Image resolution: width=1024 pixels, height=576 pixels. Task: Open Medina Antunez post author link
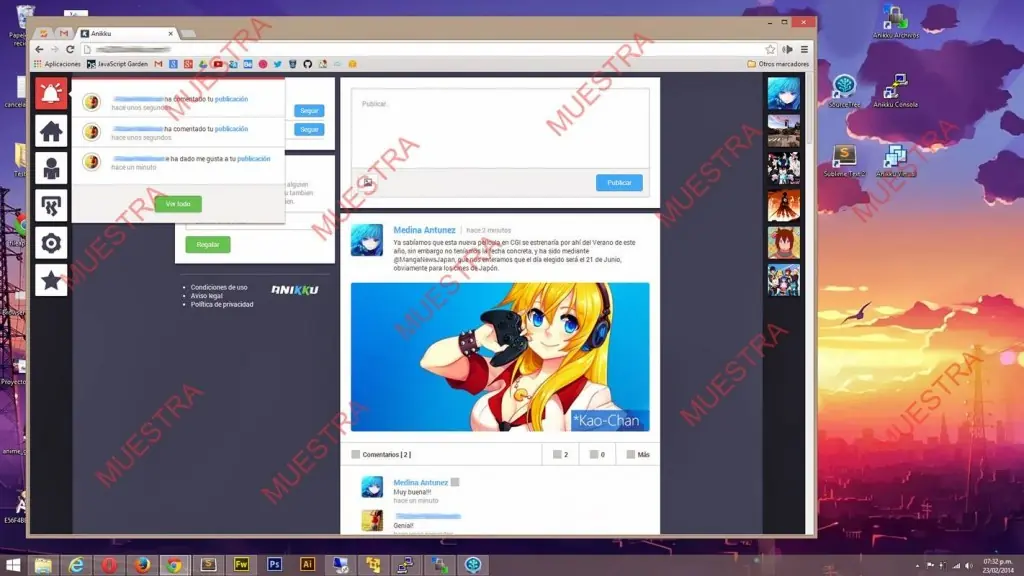pos(424,230)
